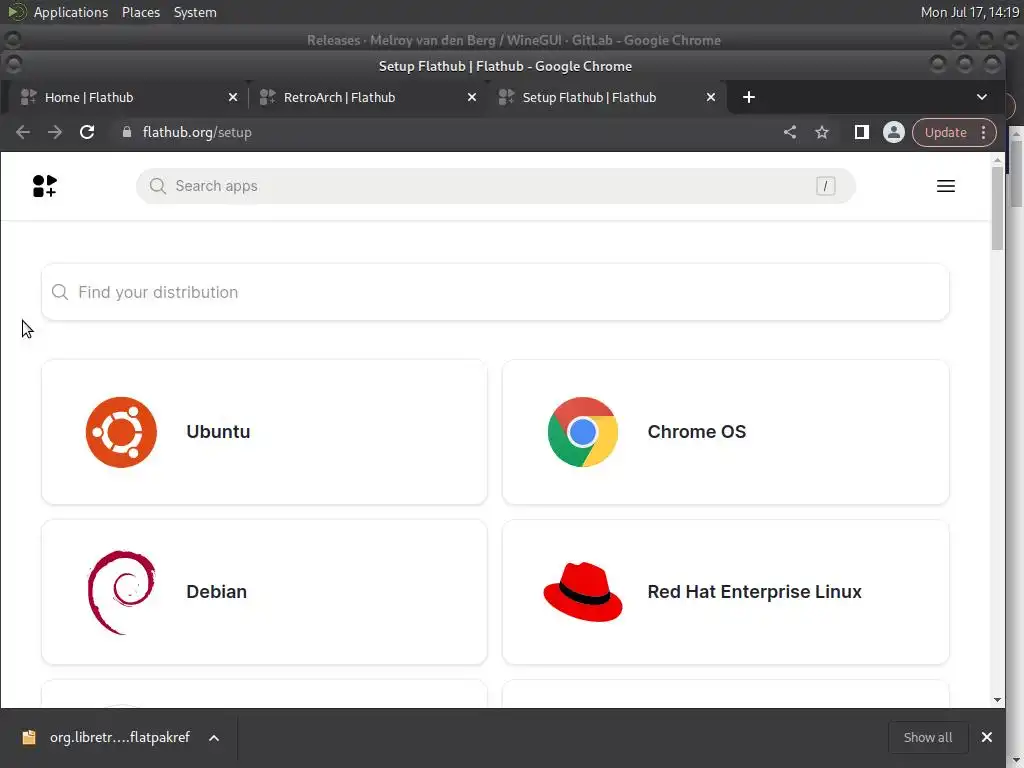Click the Chrome OS logo

pos(583,432)
